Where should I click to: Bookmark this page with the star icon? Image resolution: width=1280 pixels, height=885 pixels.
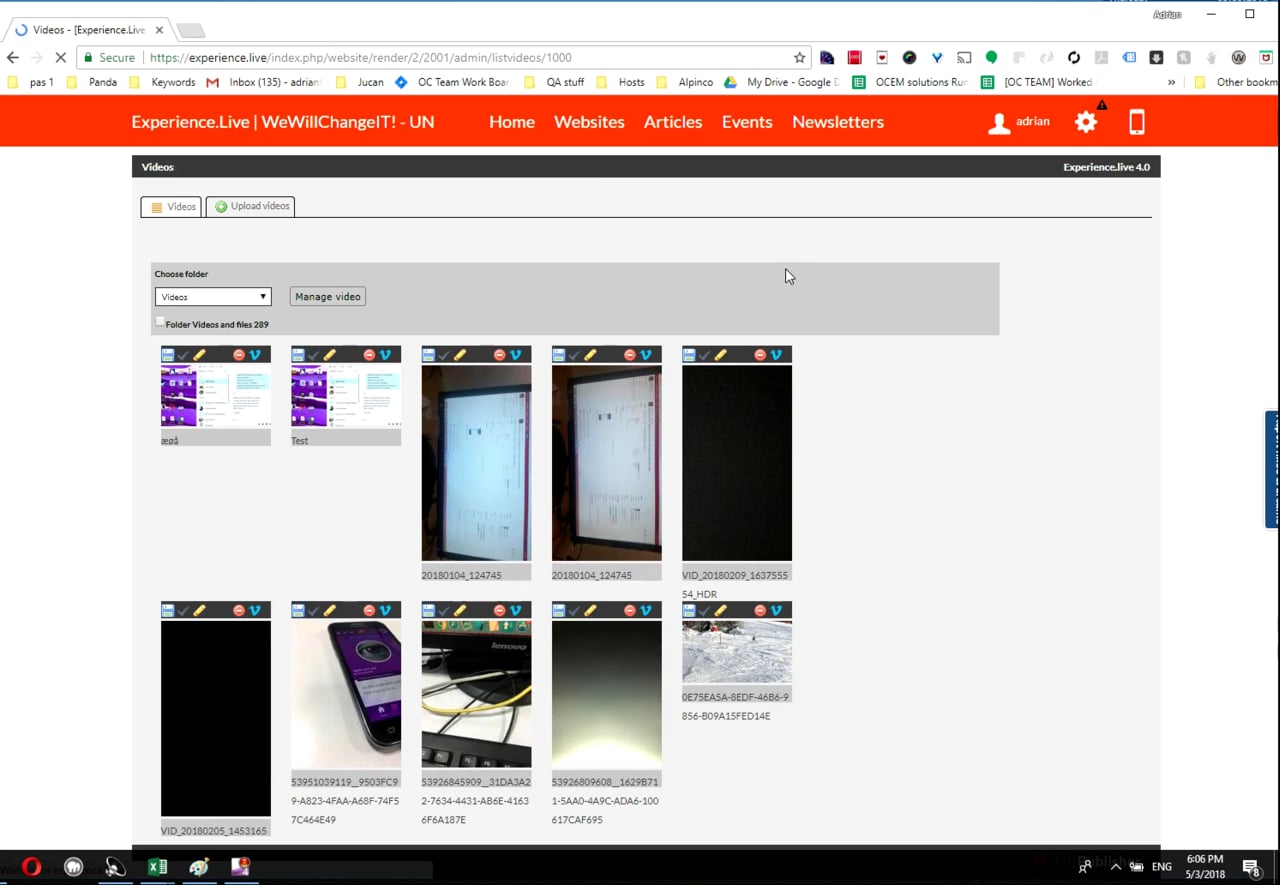(x=799, y=58)
